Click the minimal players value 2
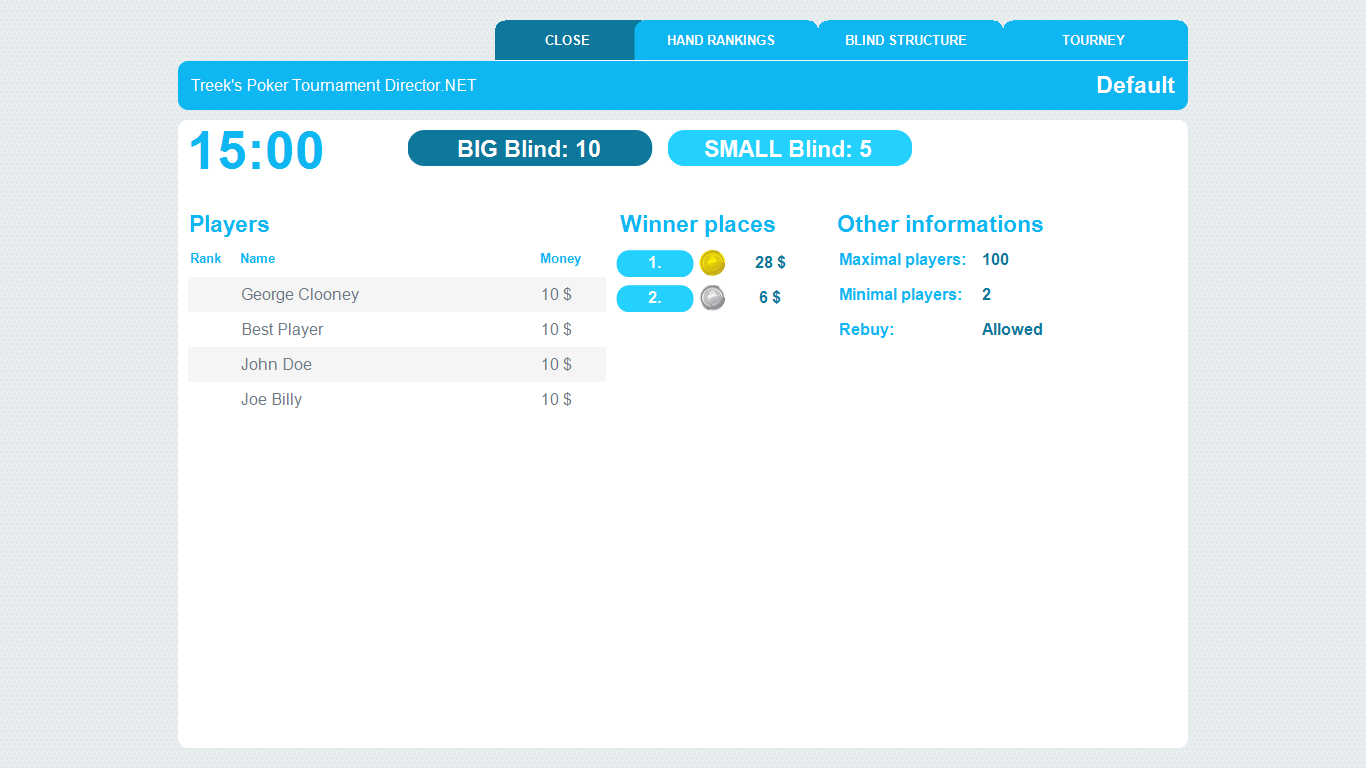The height and width of the screenshot is (768, 1366). tap(986, 294)
